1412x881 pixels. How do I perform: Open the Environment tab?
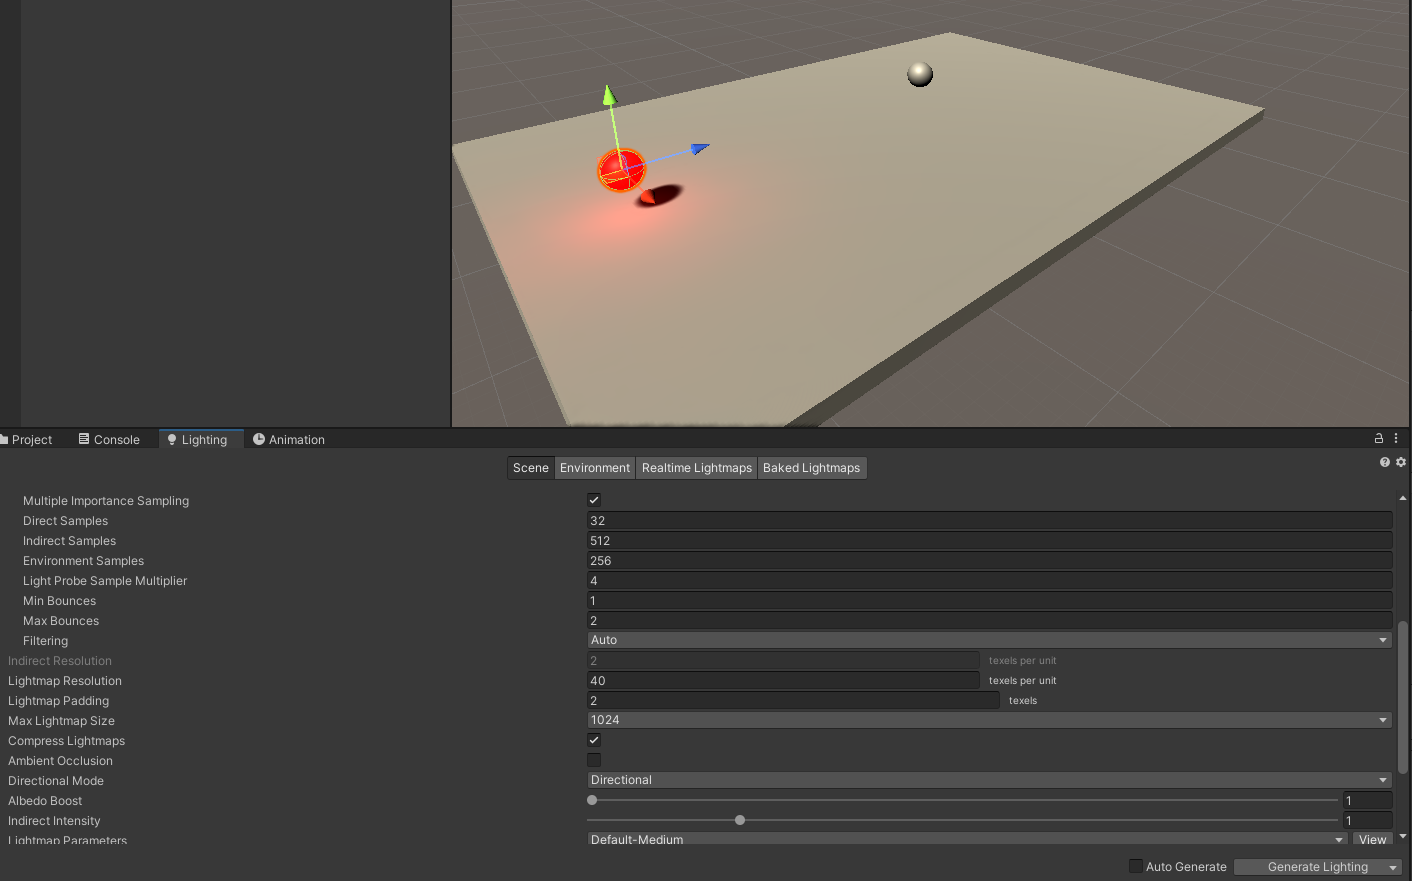pos(594,467)
